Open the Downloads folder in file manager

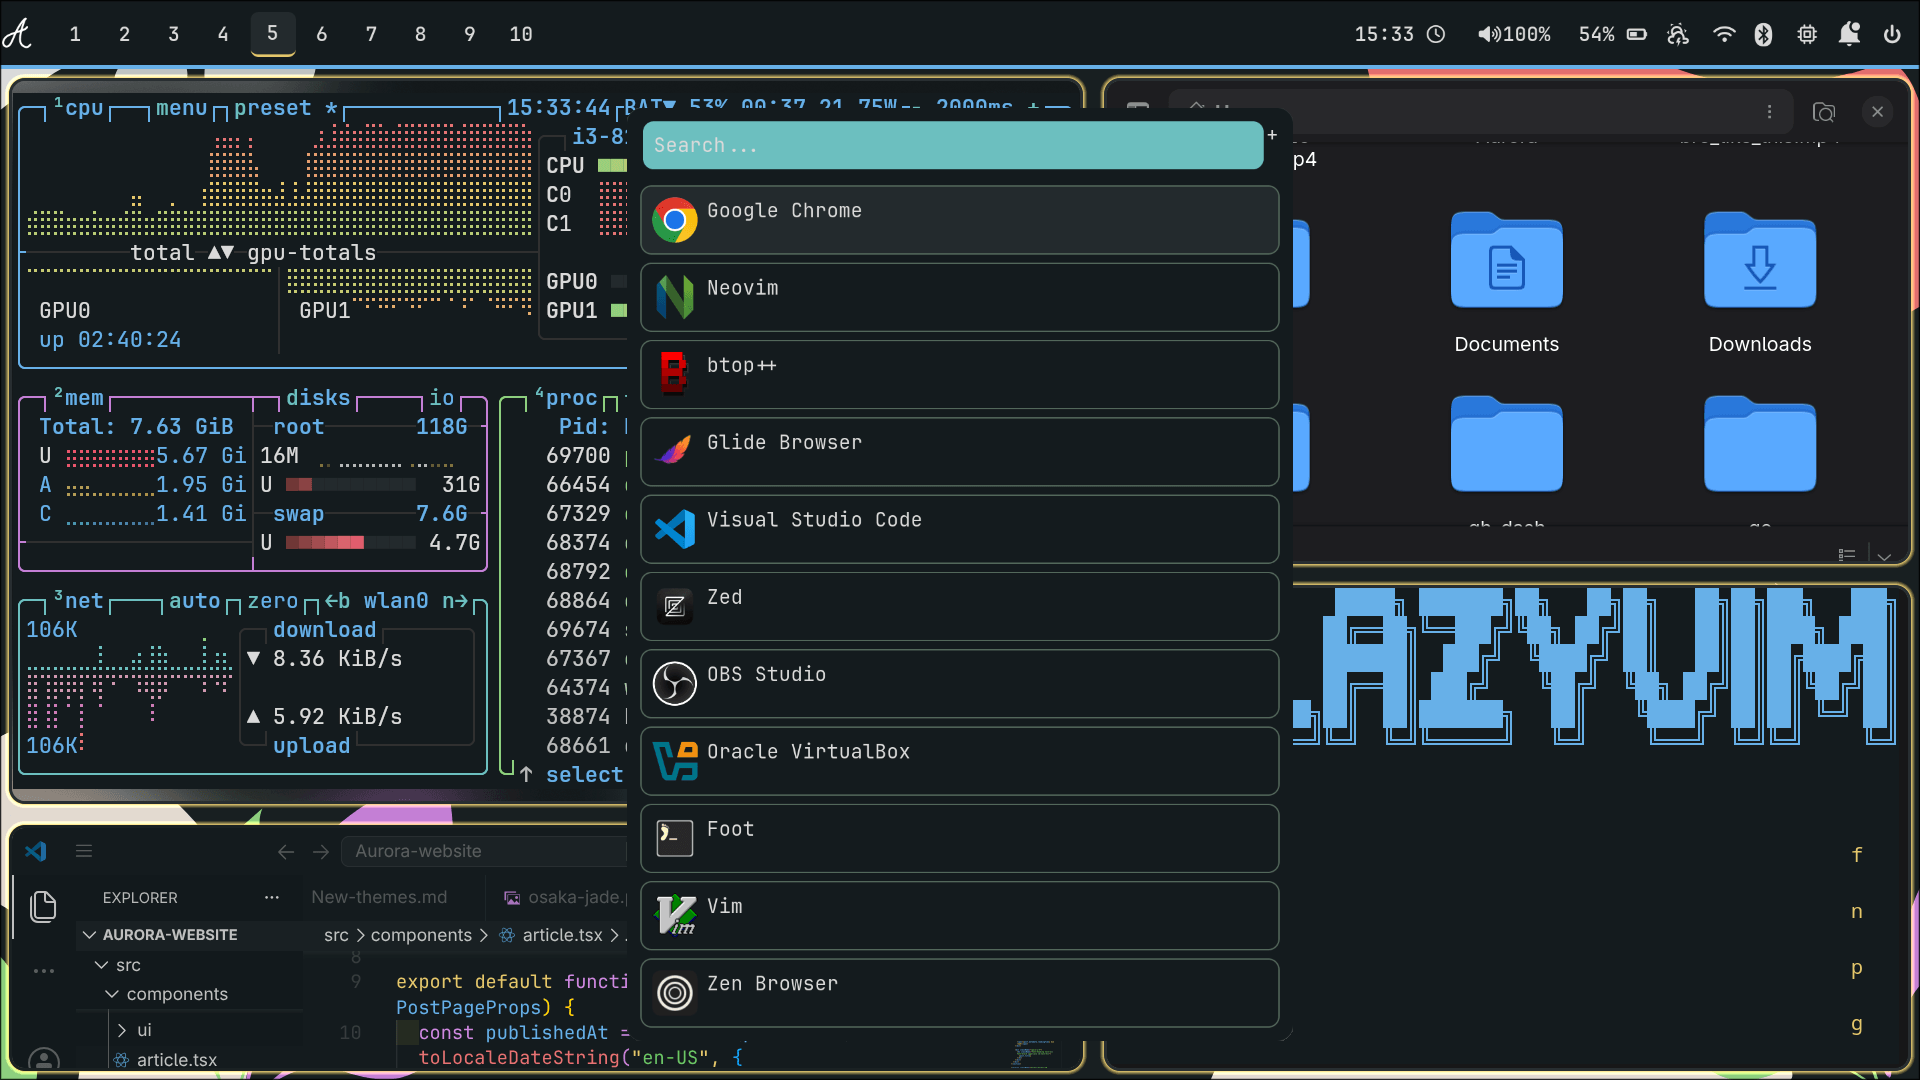(x=1760, y=283)
